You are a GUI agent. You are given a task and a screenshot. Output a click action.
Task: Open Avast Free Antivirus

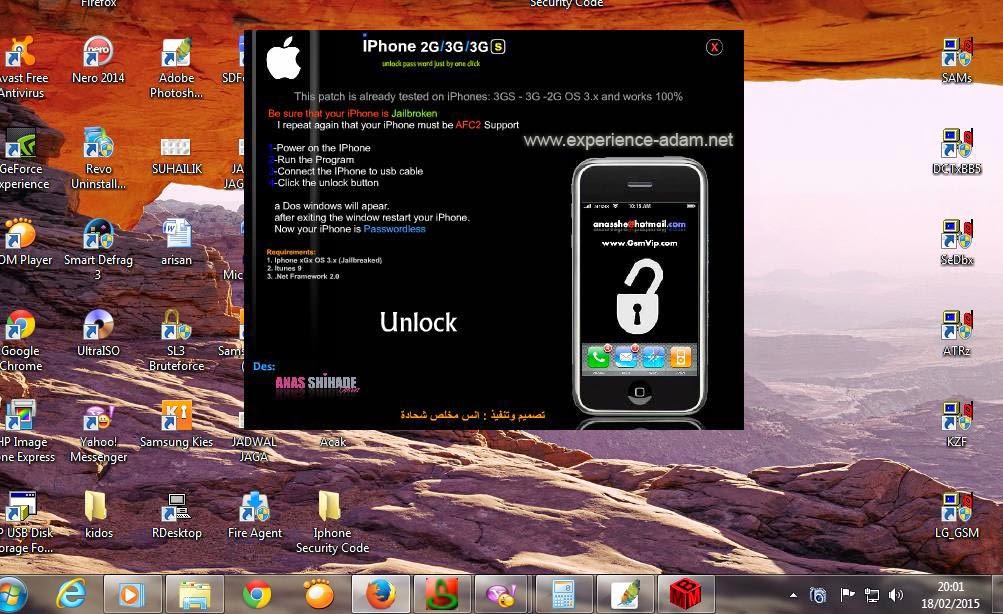click(20, 52)
